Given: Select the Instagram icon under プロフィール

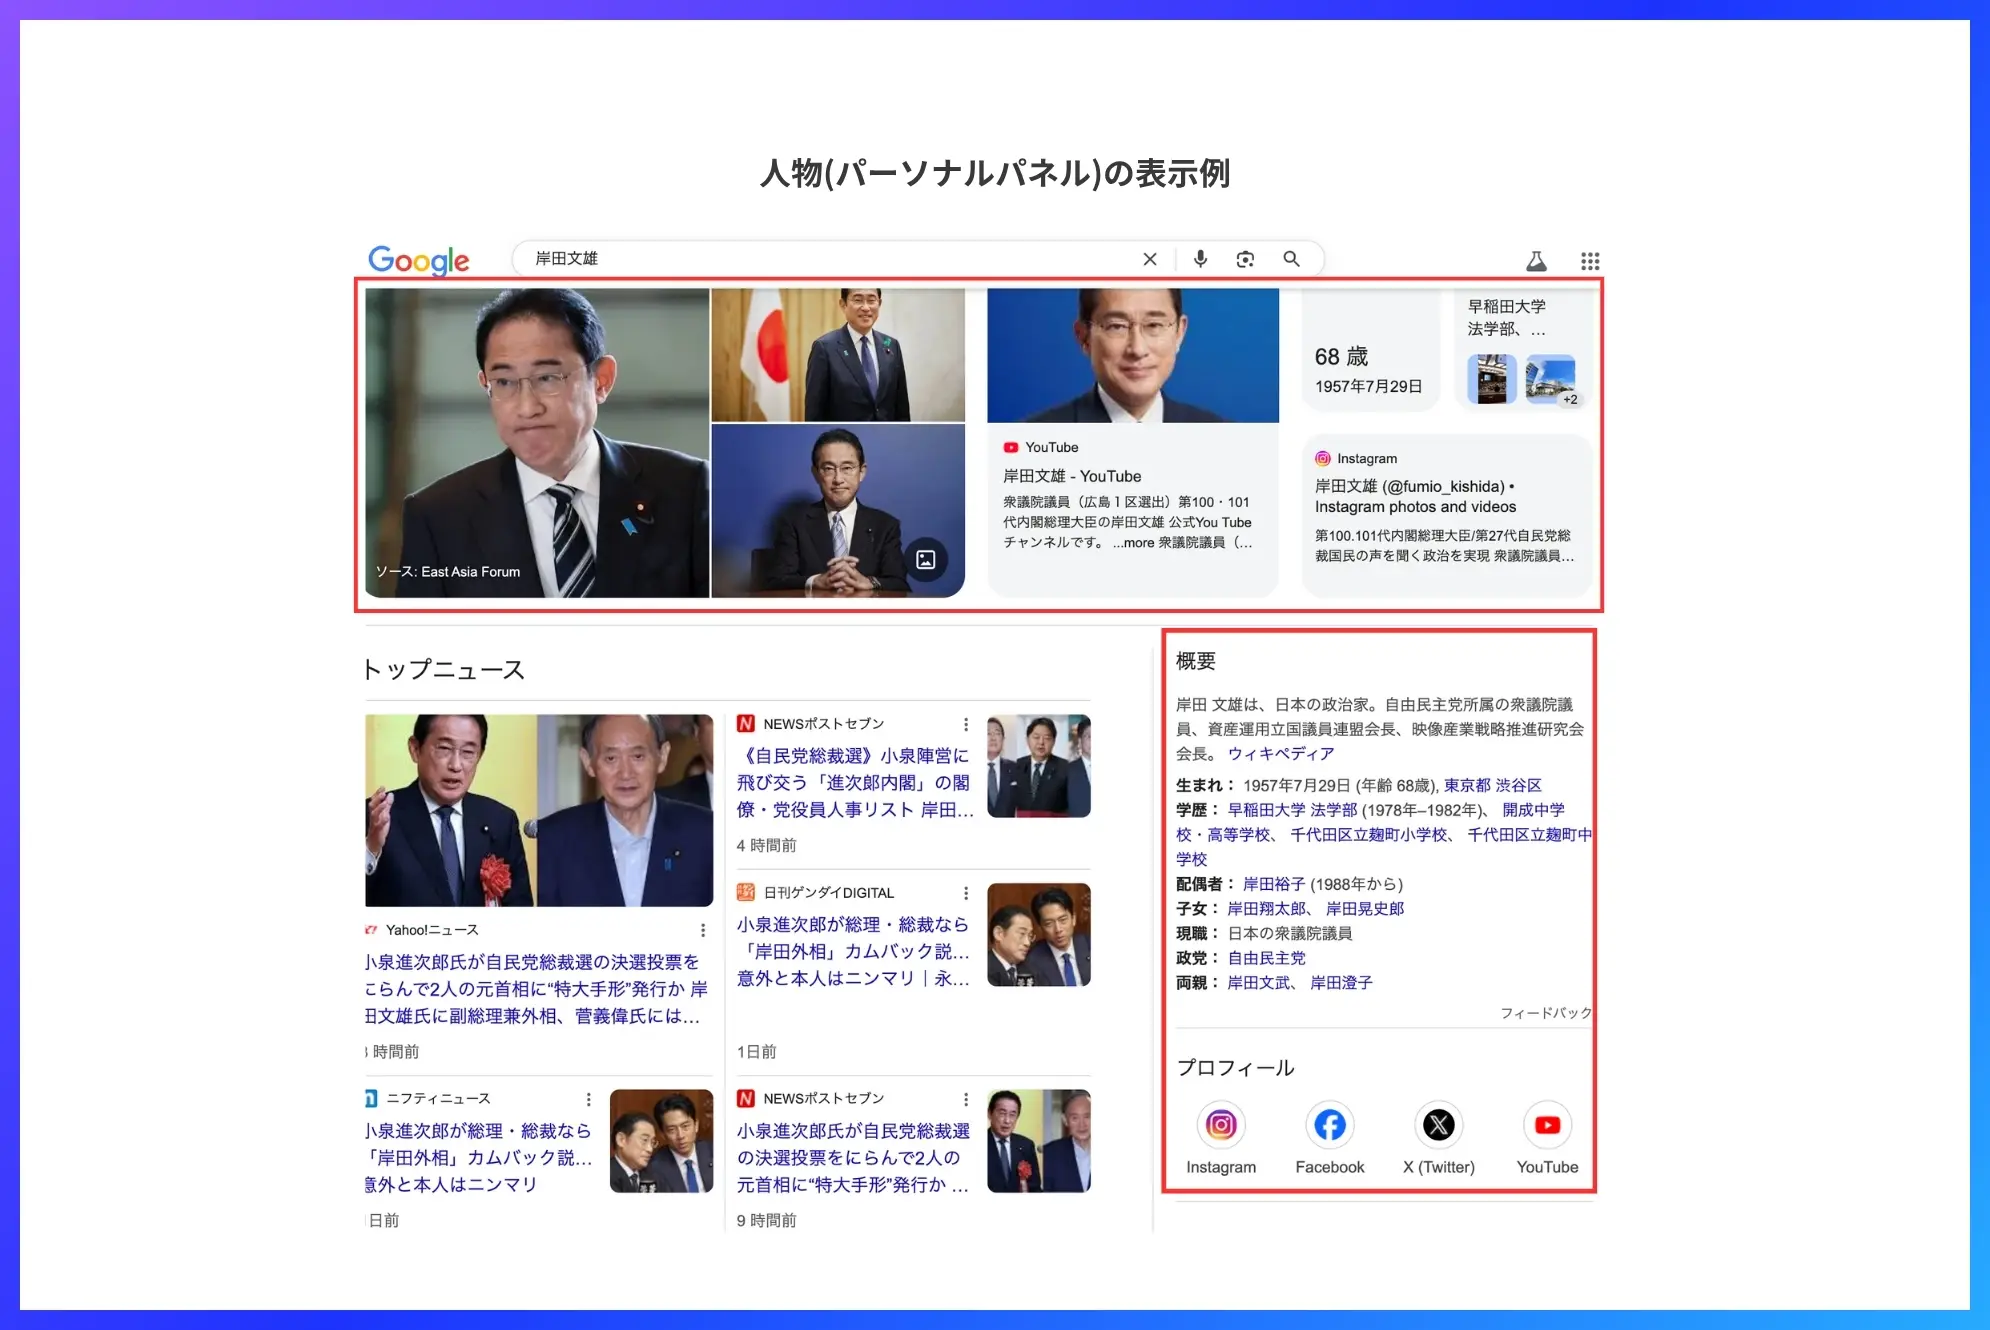Looking at the screenshot, I should pyautogui.click(x=1221, y=1125).
